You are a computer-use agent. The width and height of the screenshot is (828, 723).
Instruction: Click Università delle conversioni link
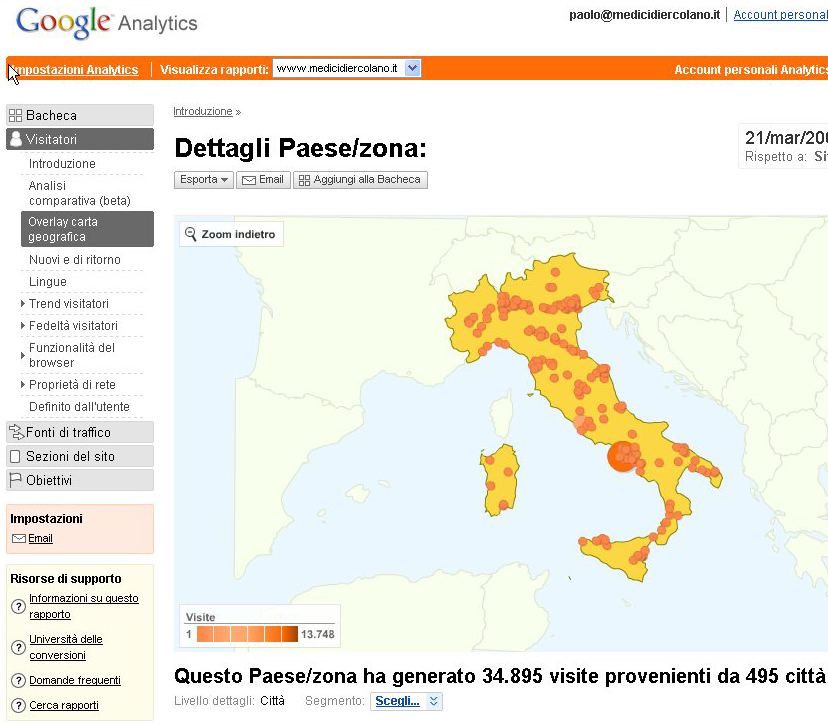click(65, 647)
